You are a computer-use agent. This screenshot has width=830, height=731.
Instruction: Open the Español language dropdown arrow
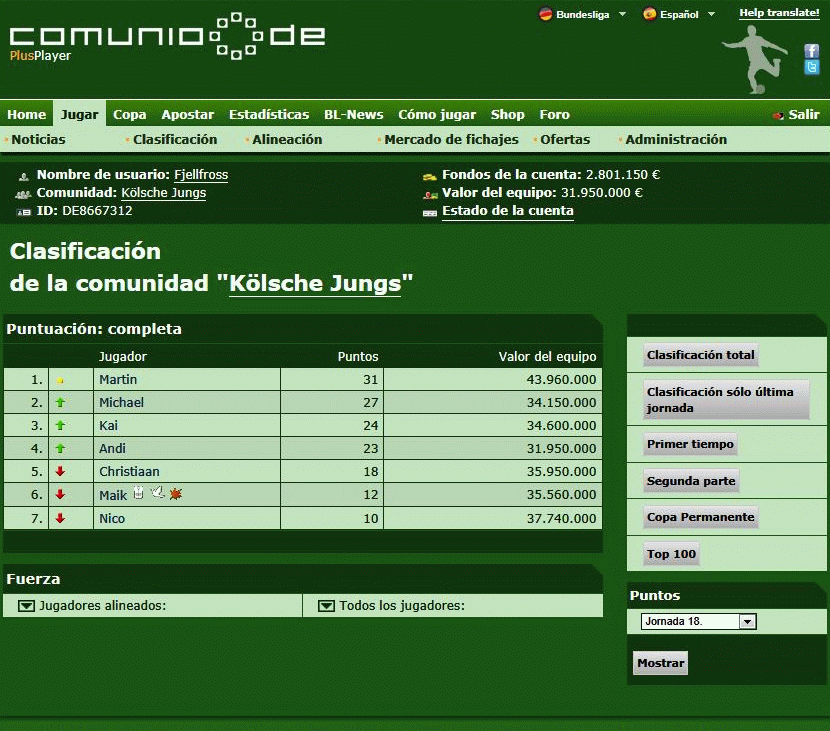tap(712, 14)
